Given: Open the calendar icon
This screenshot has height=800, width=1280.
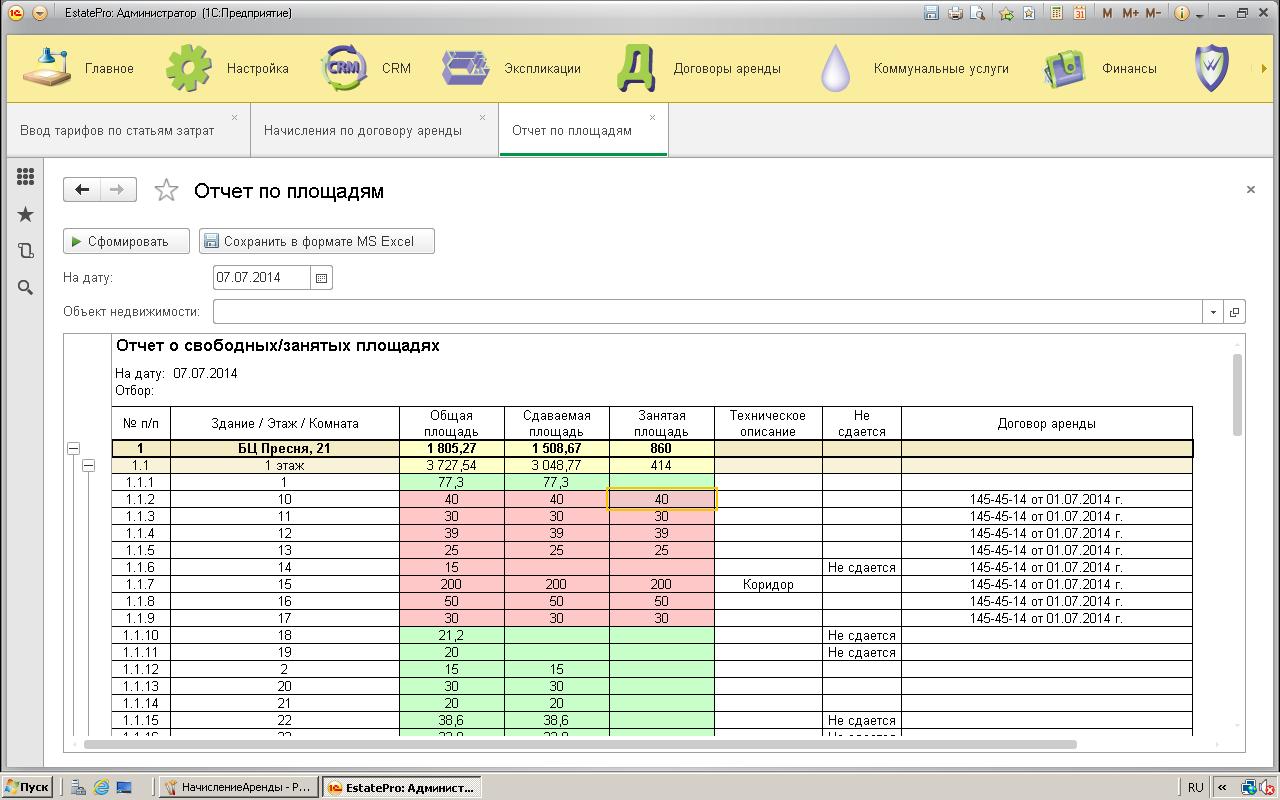Looking at the screenshot, I should 1080,13.
